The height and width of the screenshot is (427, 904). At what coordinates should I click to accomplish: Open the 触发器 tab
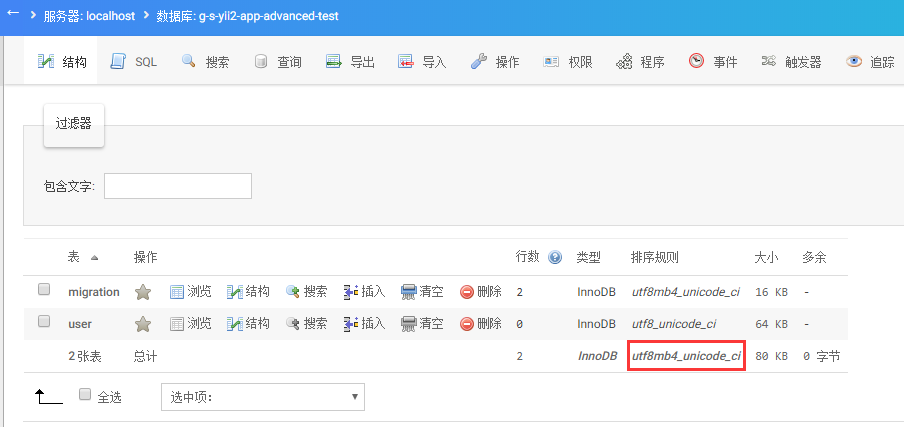pyautogui.click(x=791, y=62)
